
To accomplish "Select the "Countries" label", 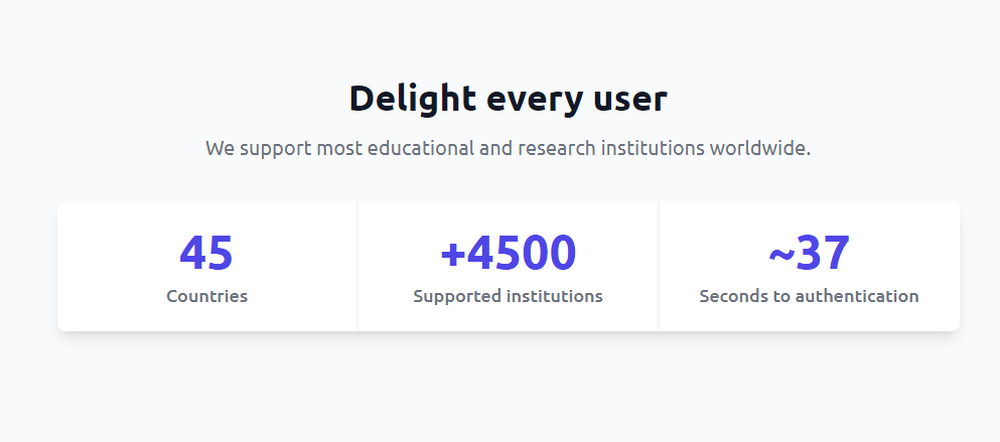I will (x=207, y=296).
